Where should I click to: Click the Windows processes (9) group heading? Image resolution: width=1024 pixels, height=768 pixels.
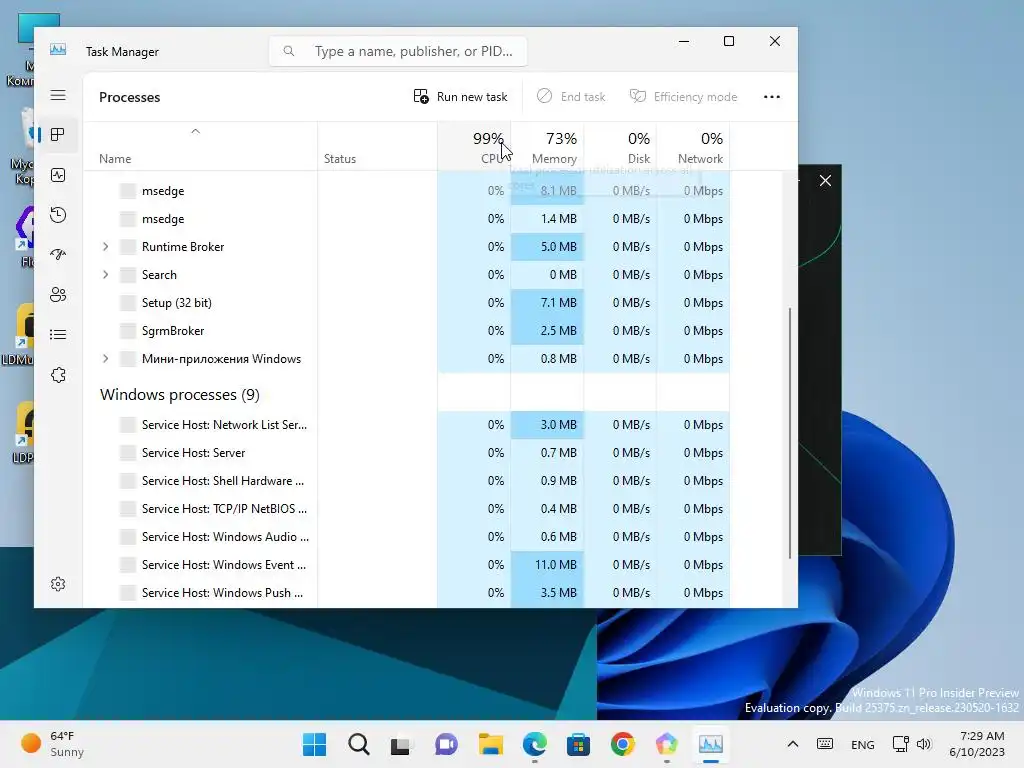pos(180,394)
